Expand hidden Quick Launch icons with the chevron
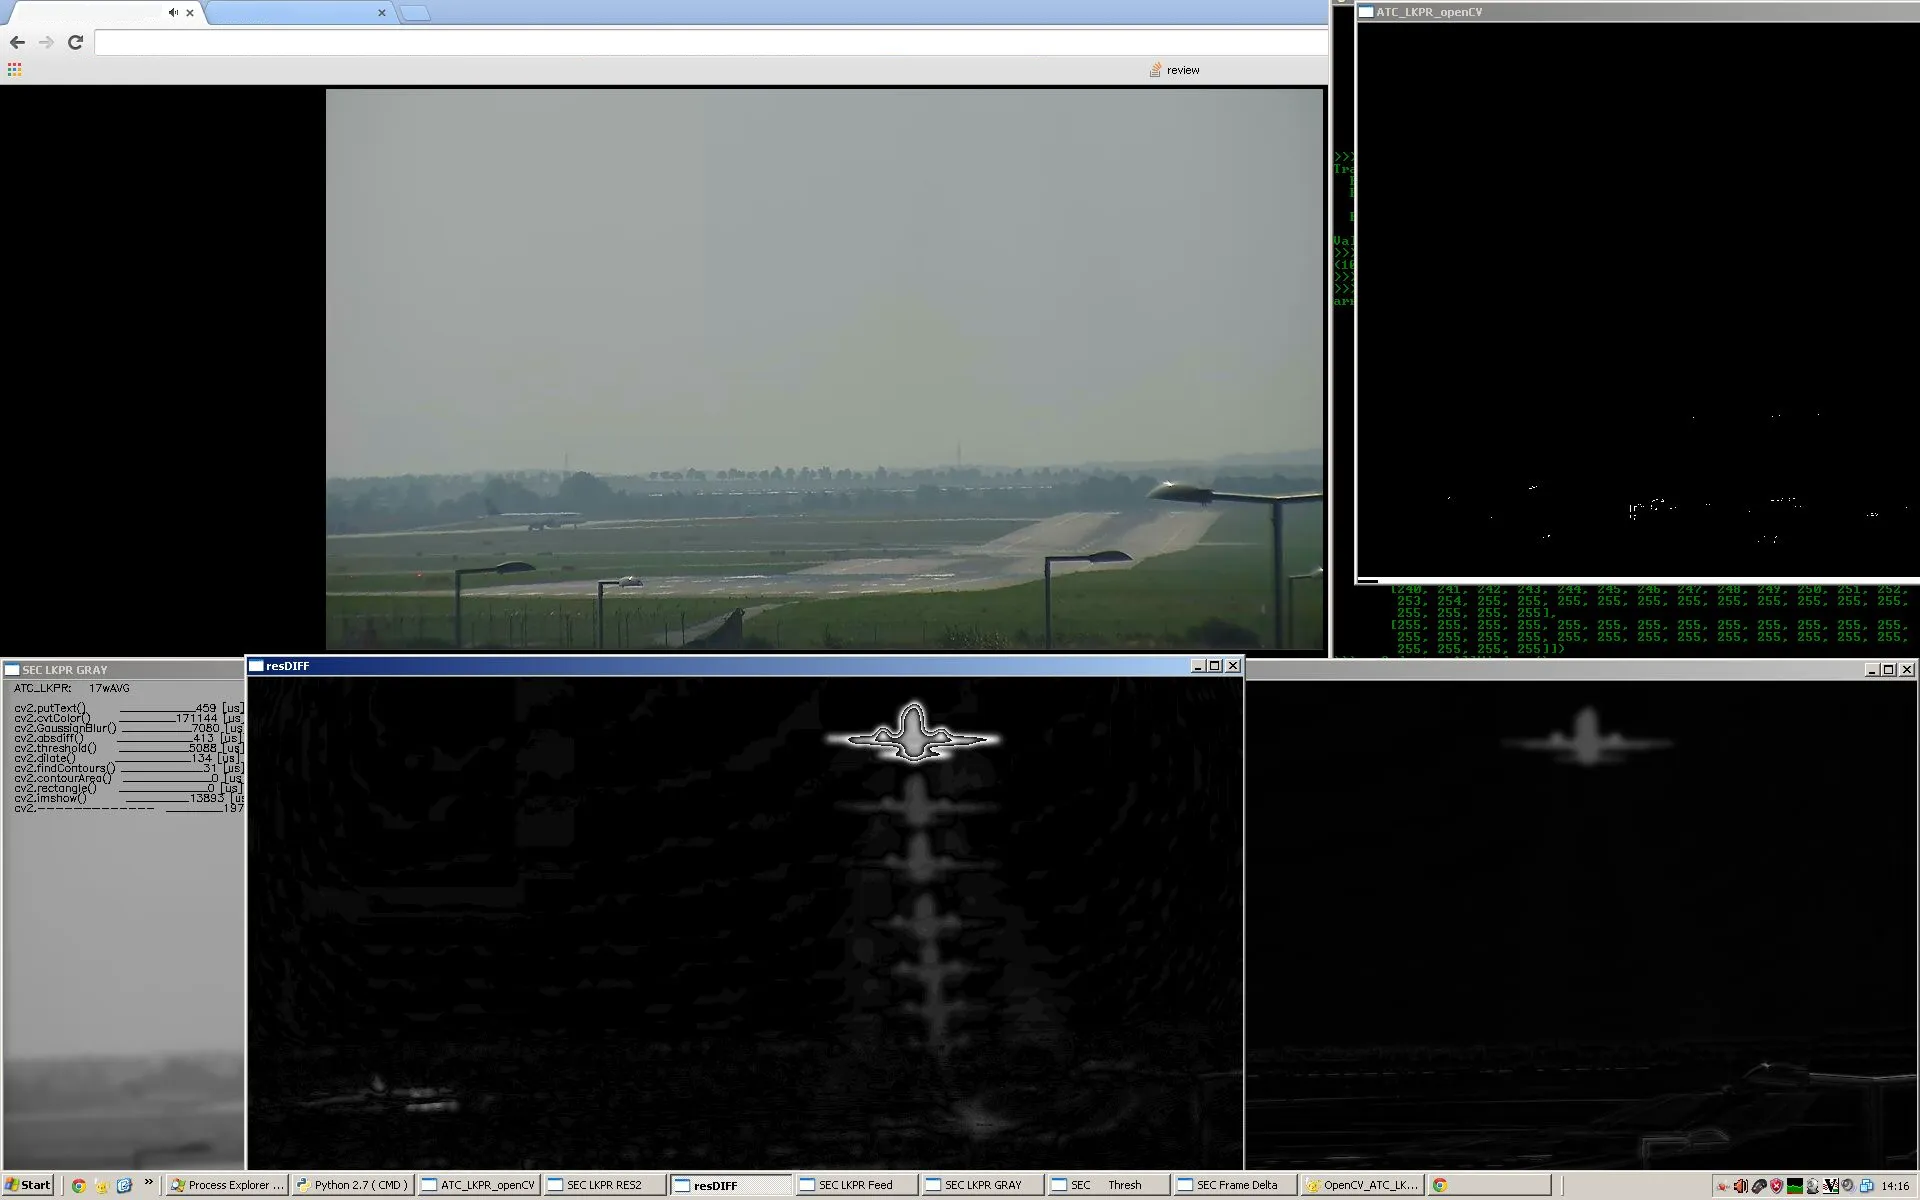Image resolution: width=1920 pixels, height=1200 pixels. (x=148, y=1182)
